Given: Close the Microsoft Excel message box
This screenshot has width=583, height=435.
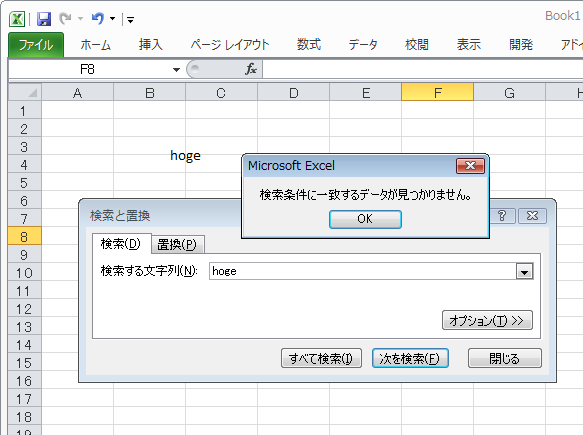Looking at the screenshot, I should coord(470,166).
